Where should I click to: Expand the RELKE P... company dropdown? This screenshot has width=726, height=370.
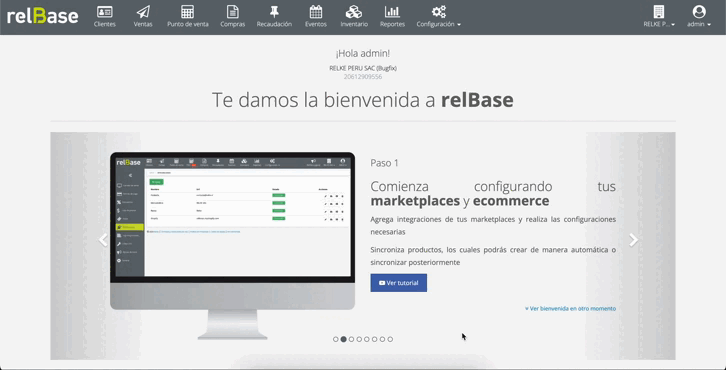click(x=659, y=25)
